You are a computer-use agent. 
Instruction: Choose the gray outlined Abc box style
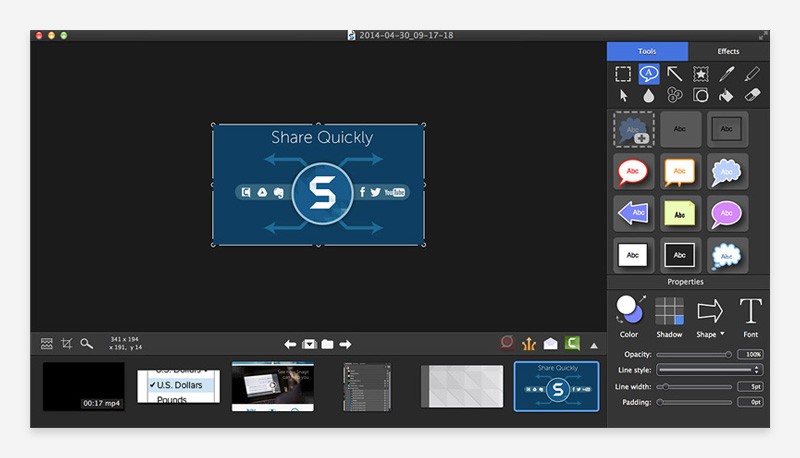(727, 130)
